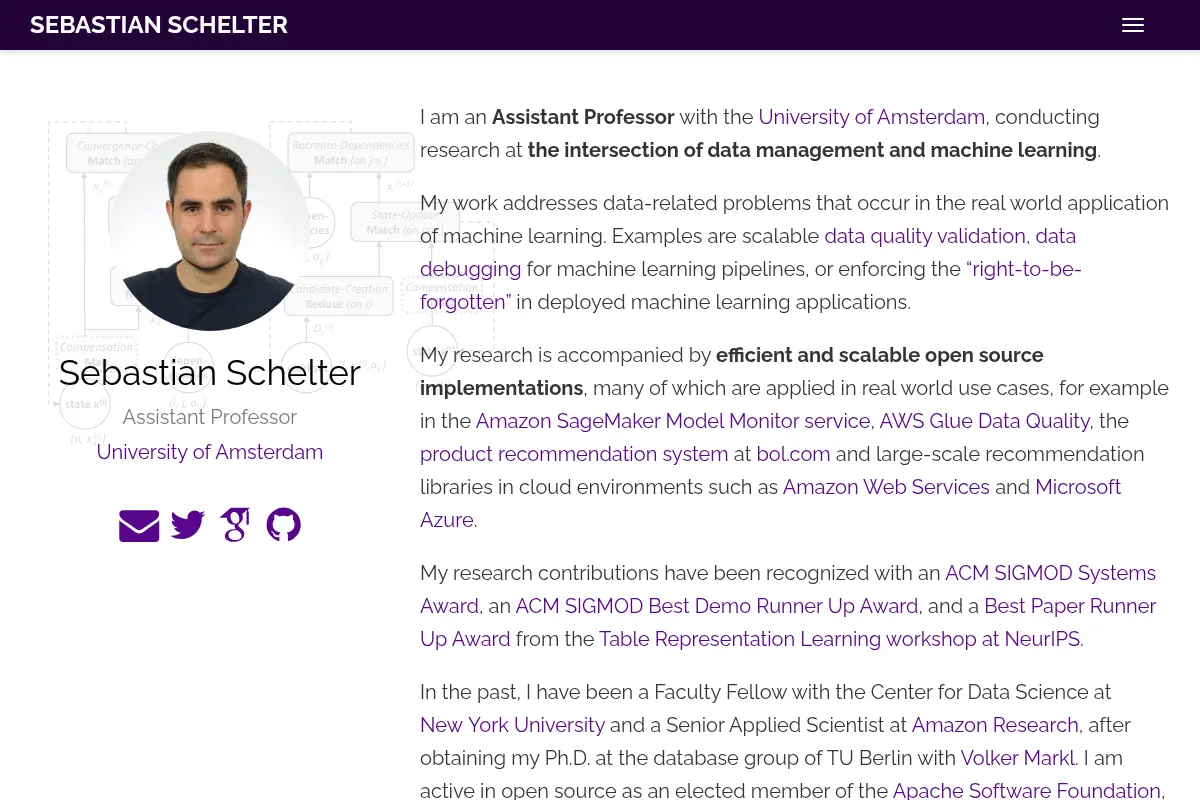Visit the Amazon Research link

(995, 725)
